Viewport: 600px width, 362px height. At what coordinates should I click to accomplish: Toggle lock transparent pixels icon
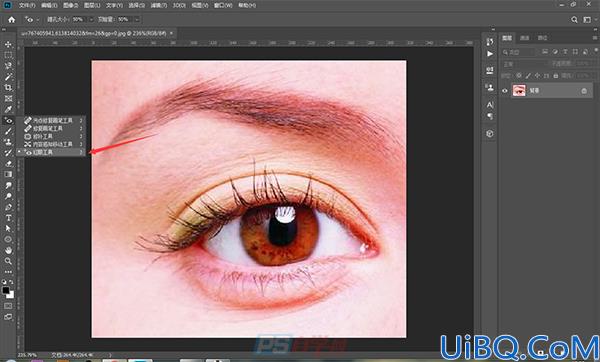click(x=519, y=76)
